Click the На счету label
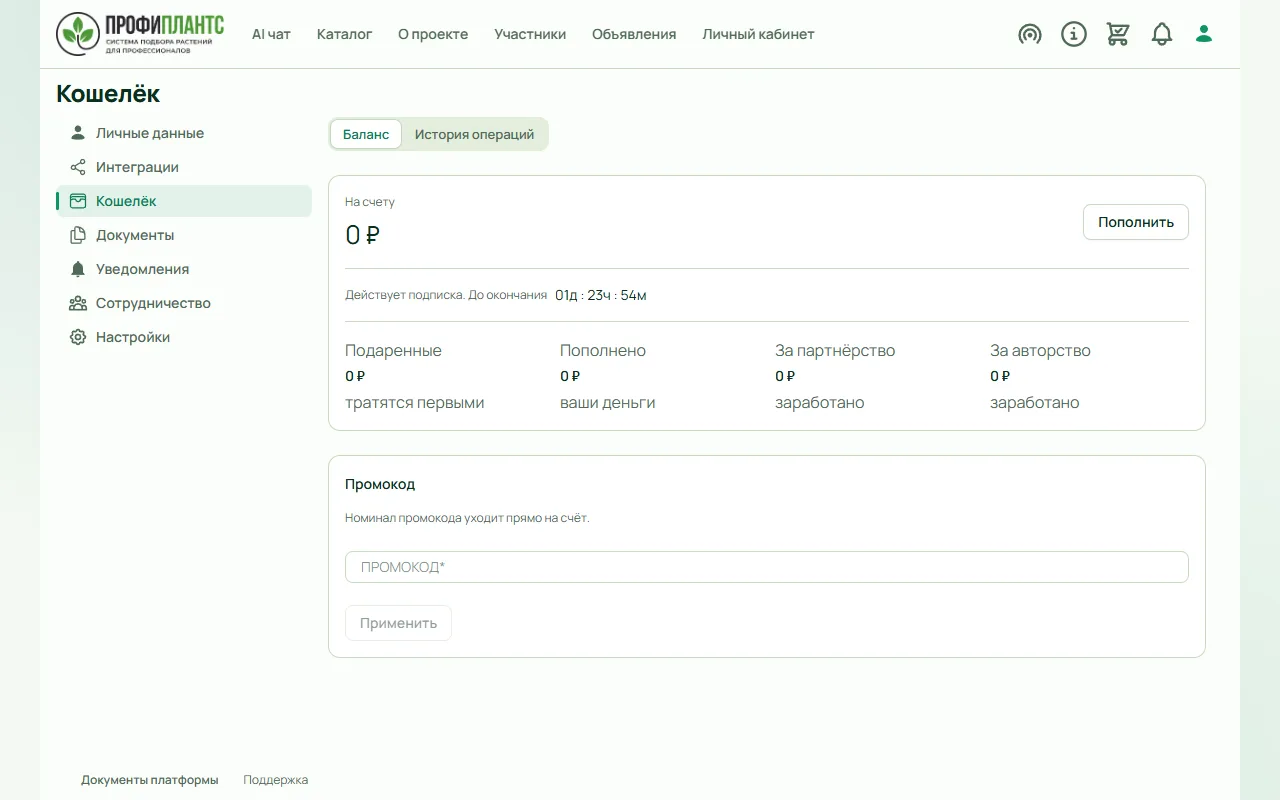 pyautogui.click(x=370, y=202)
